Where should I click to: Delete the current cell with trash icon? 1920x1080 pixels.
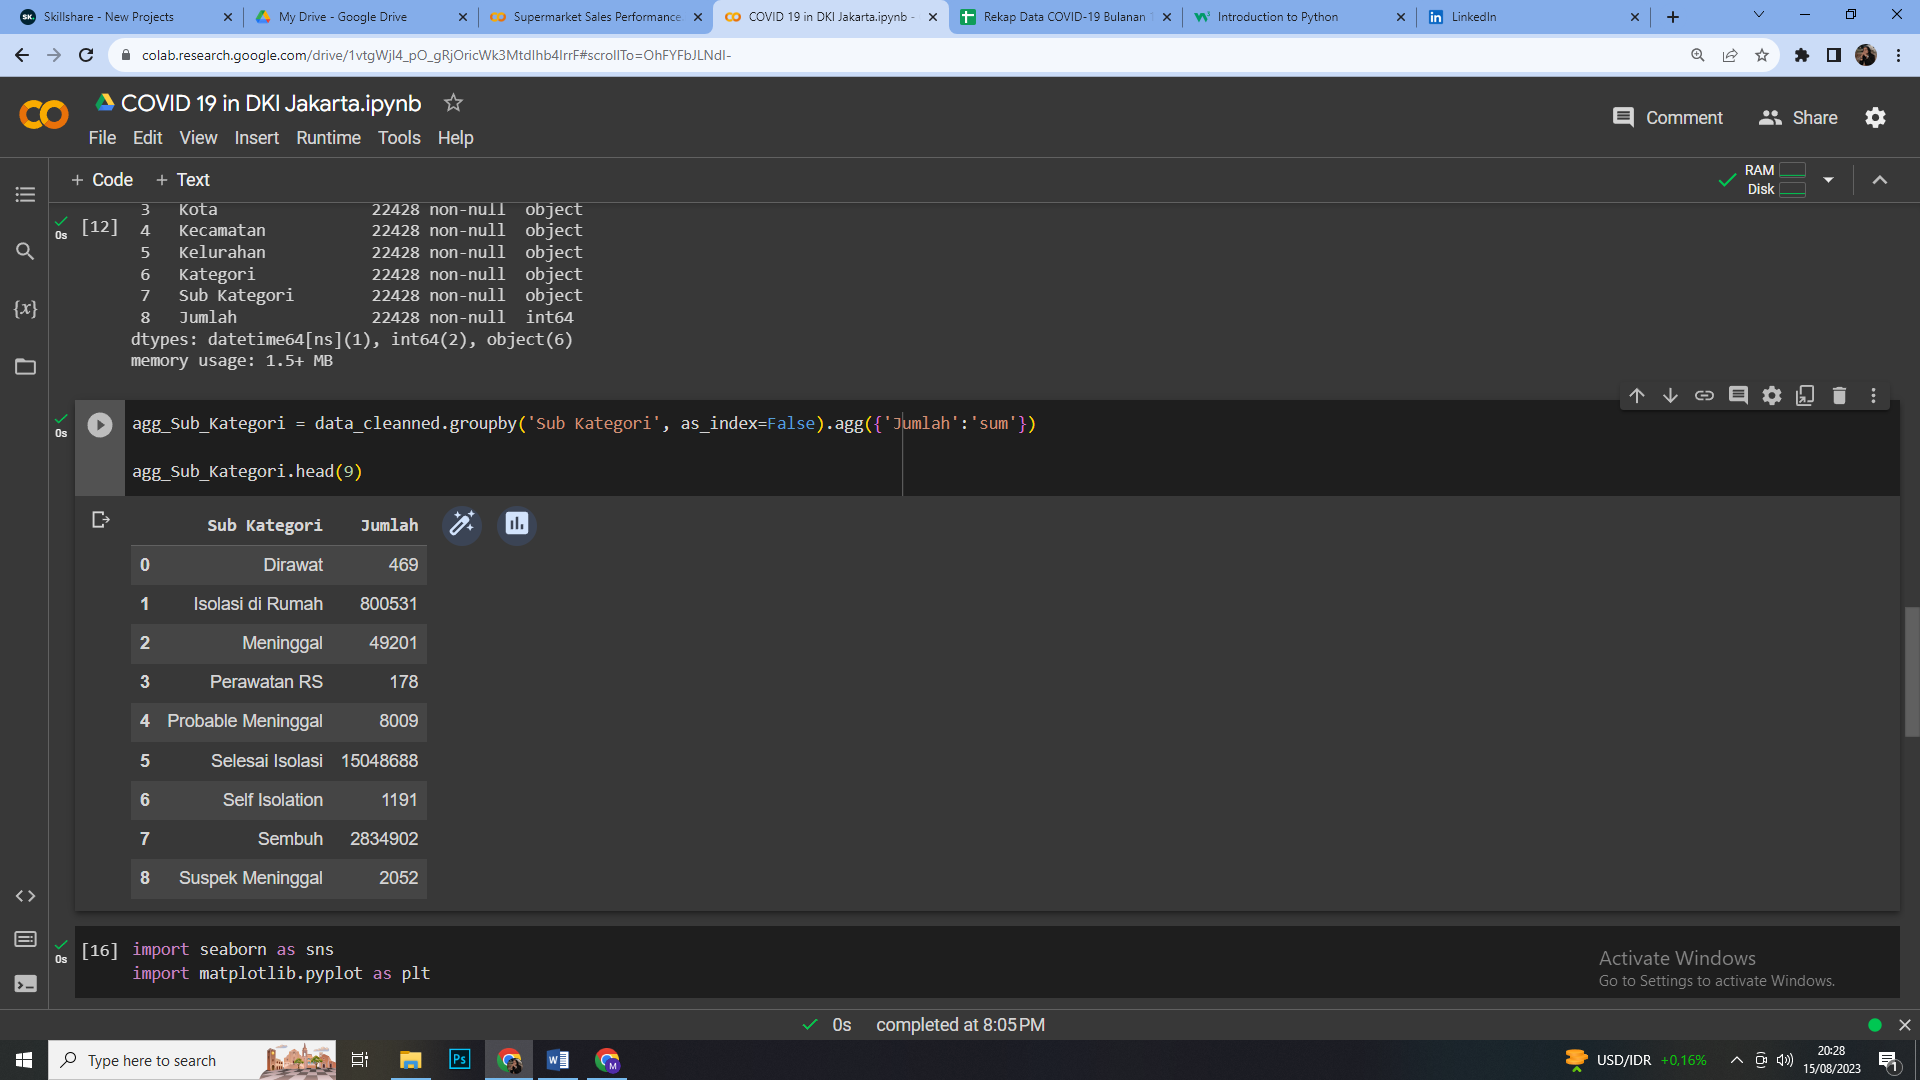[x=1839, y=396]
